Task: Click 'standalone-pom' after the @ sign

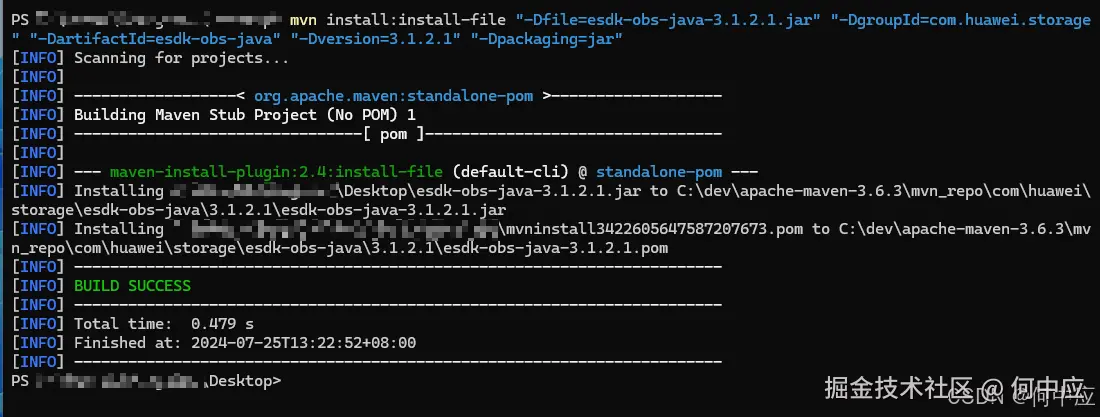Action: 659,172
